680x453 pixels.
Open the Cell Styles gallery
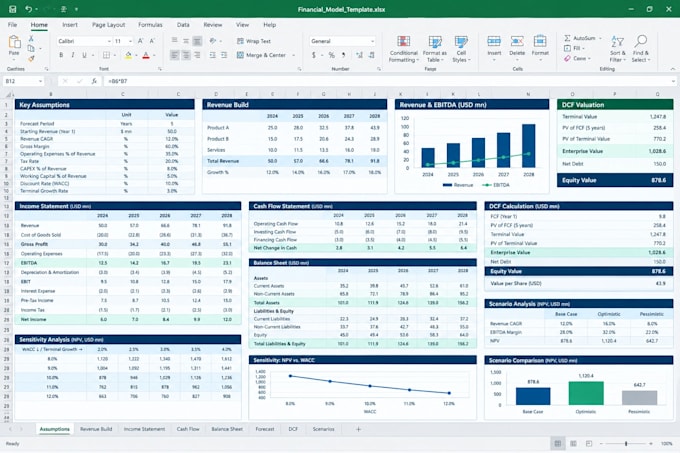pyautogui.click(x=461, y=49)
